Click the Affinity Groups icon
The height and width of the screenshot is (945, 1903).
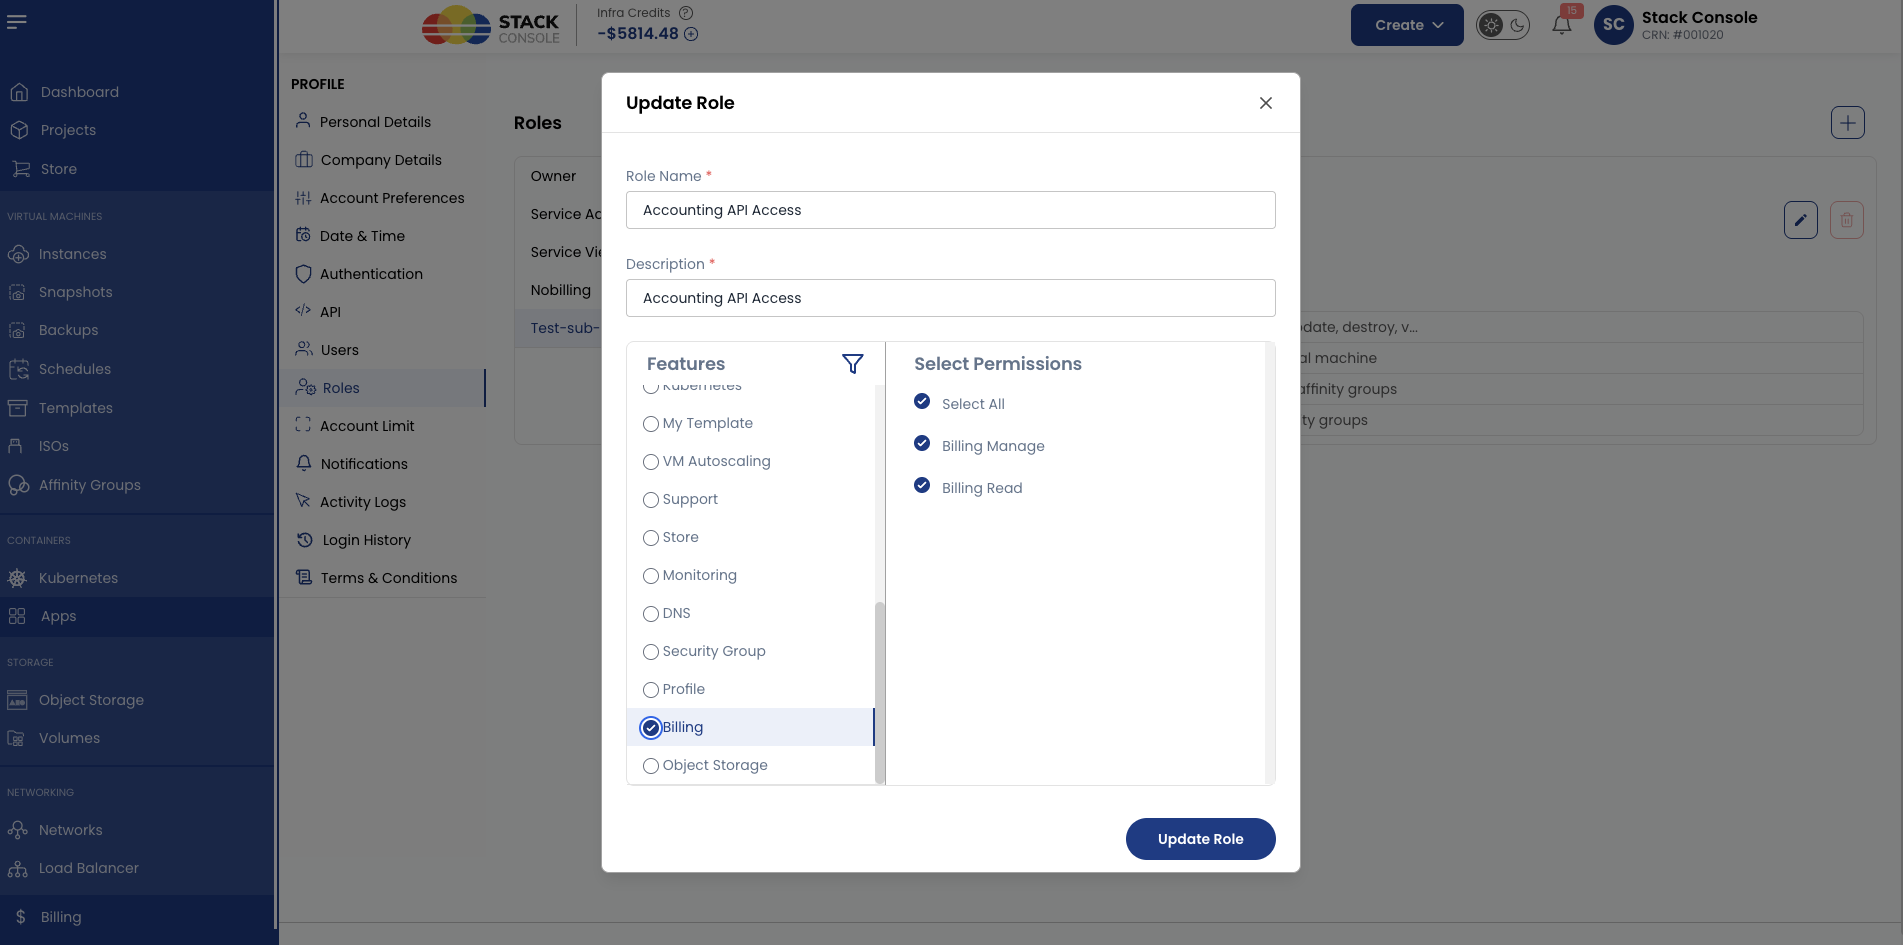[18, 485]
